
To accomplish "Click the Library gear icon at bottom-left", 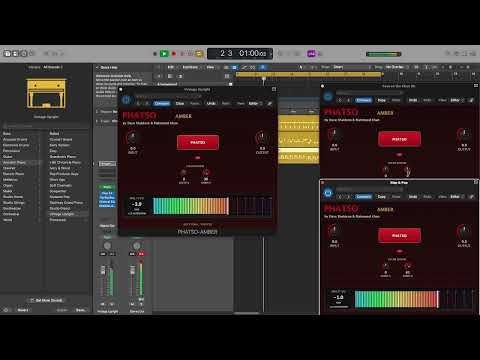I will click(x=6, y=310).
